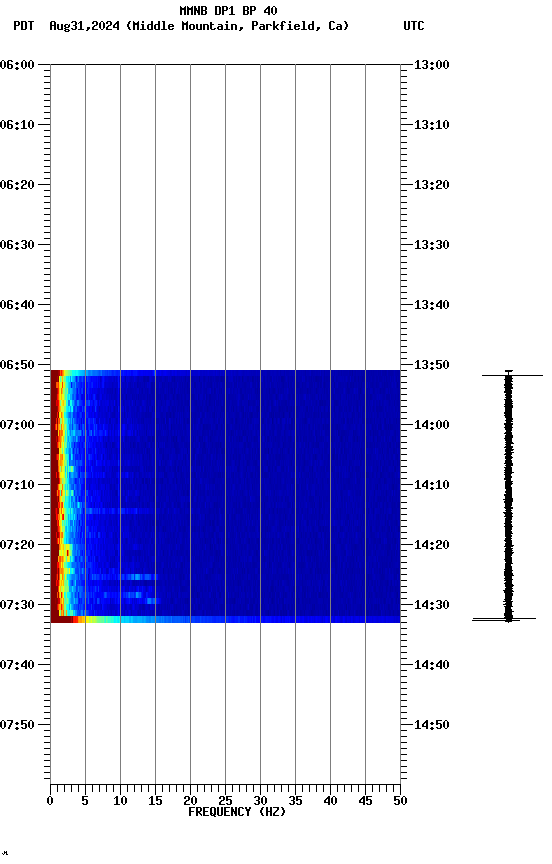Click the "14:50" UTC time label

tap(432, 725)
